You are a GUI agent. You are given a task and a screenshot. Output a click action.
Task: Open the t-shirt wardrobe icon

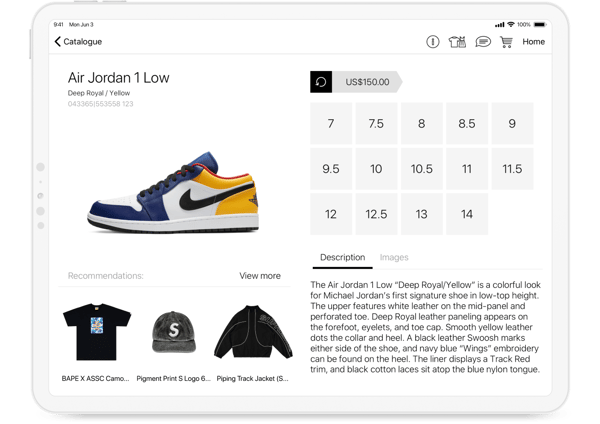(457, 42)
